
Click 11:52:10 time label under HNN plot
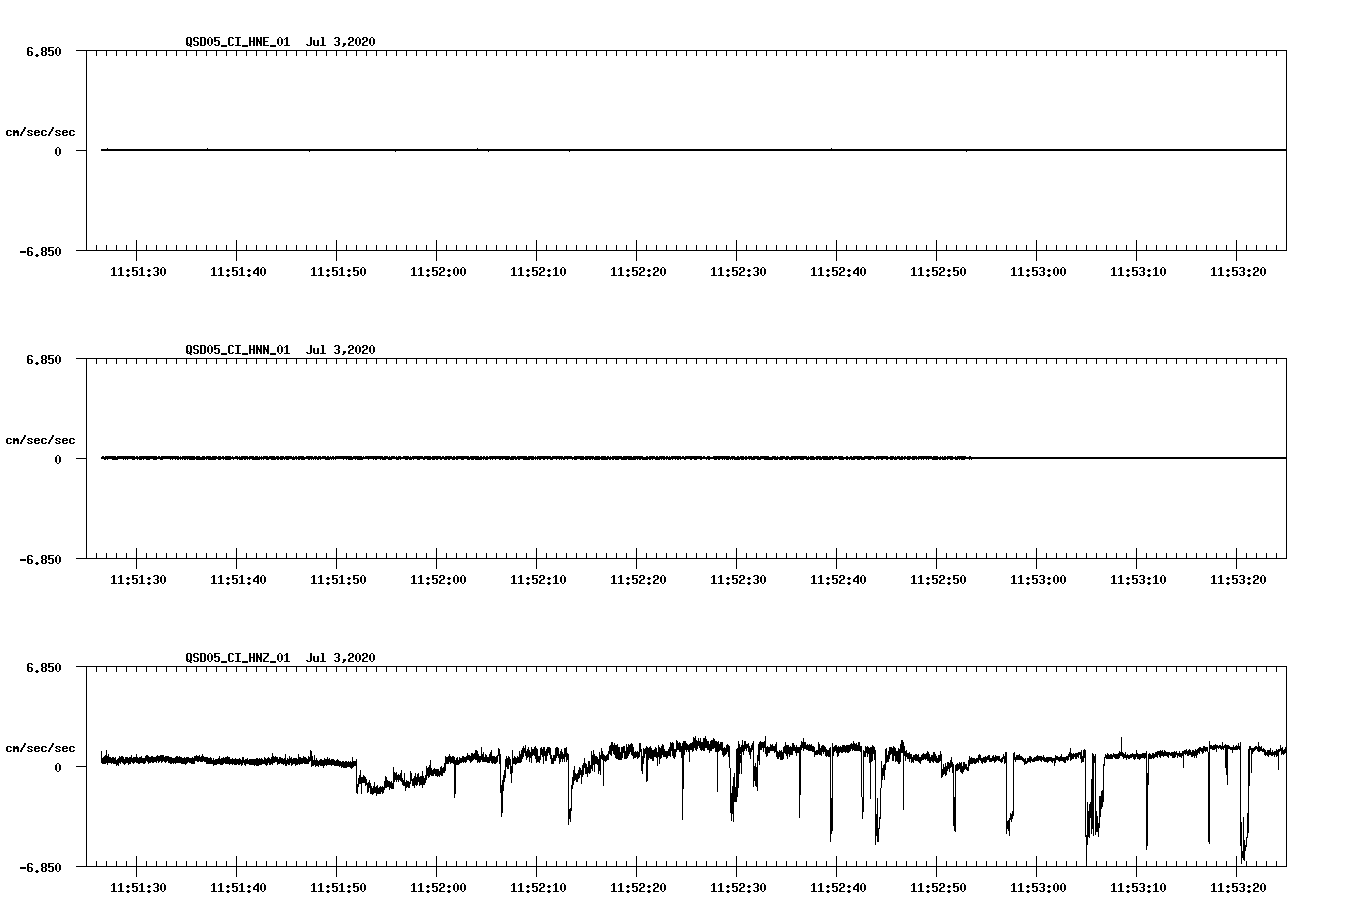coord(538,580)
